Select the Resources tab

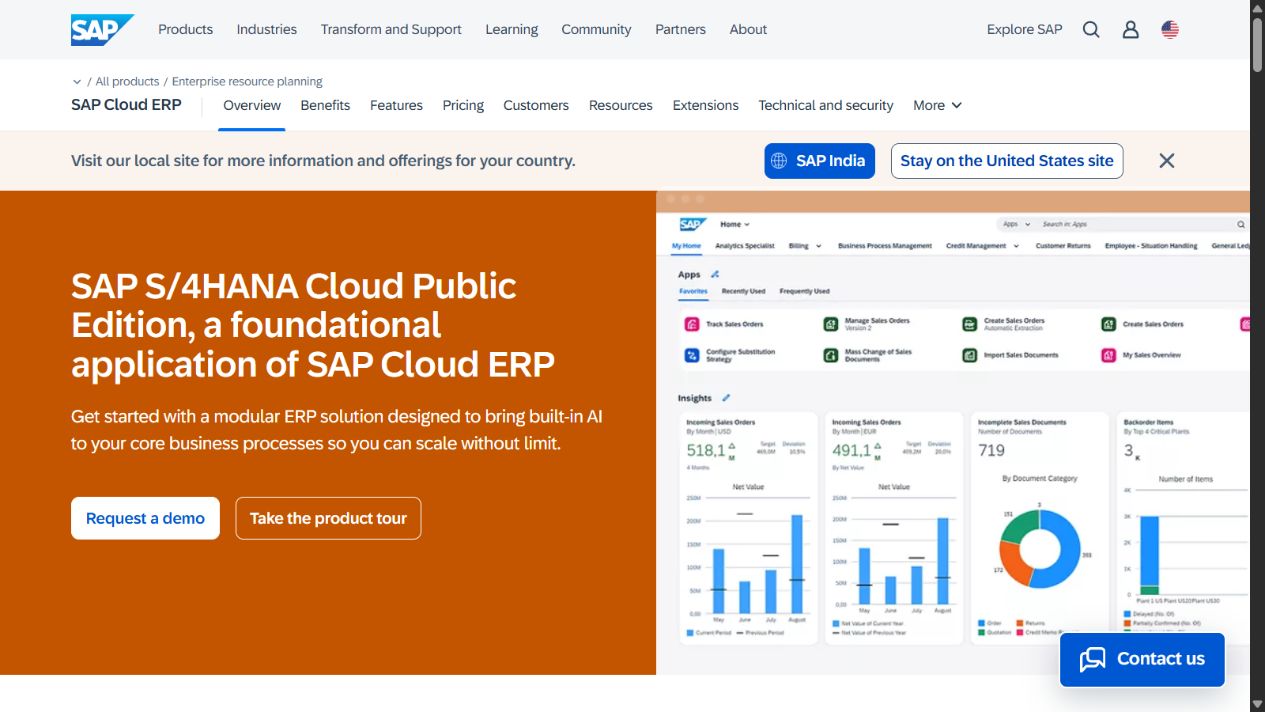[x=620, y=105]
